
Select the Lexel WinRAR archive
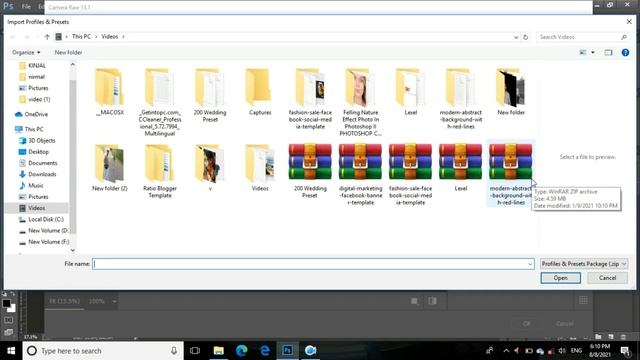click(x=461, y=168)
